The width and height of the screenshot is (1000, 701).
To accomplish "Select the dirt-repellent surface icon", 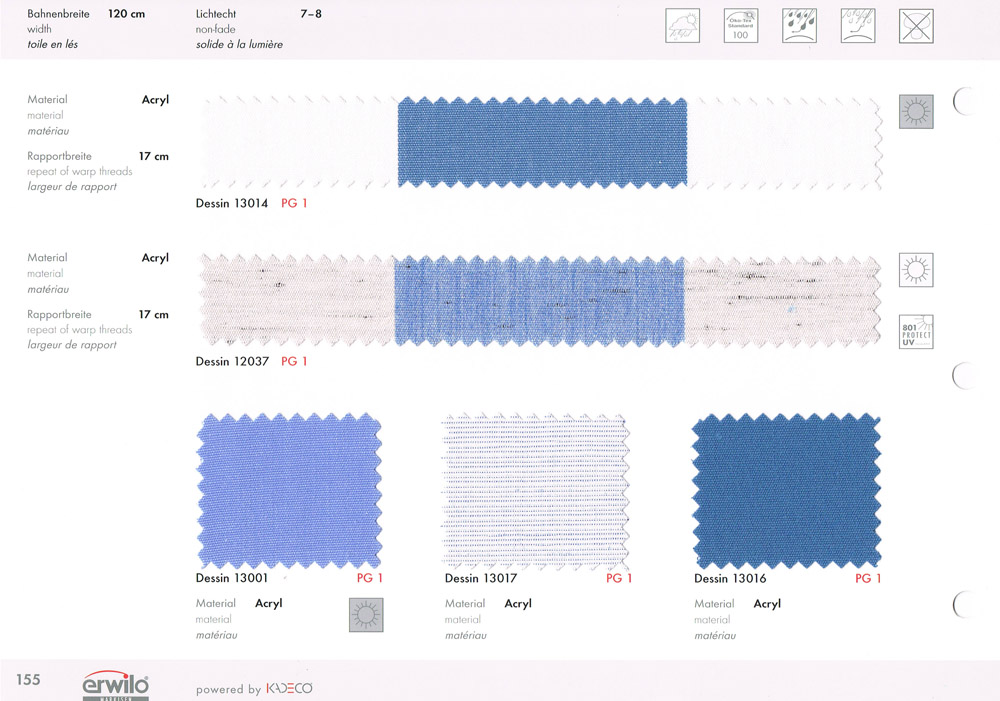I will (858, 26).
